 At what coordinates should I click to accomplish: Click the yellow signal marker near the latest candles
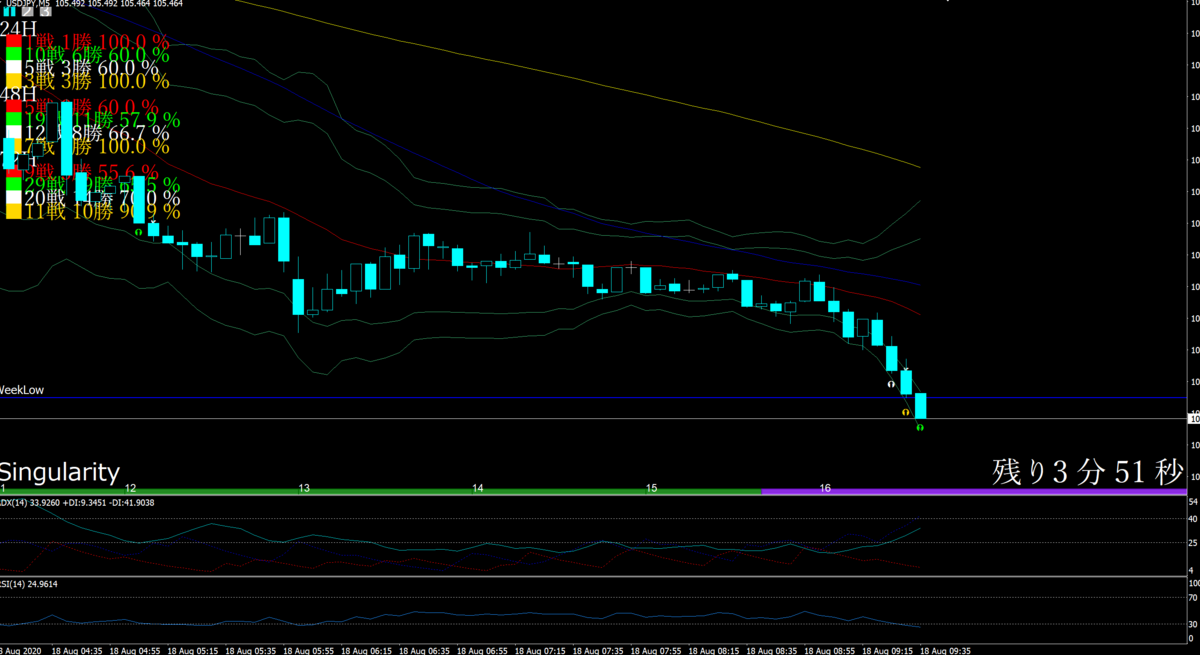(x=905, y=411)
